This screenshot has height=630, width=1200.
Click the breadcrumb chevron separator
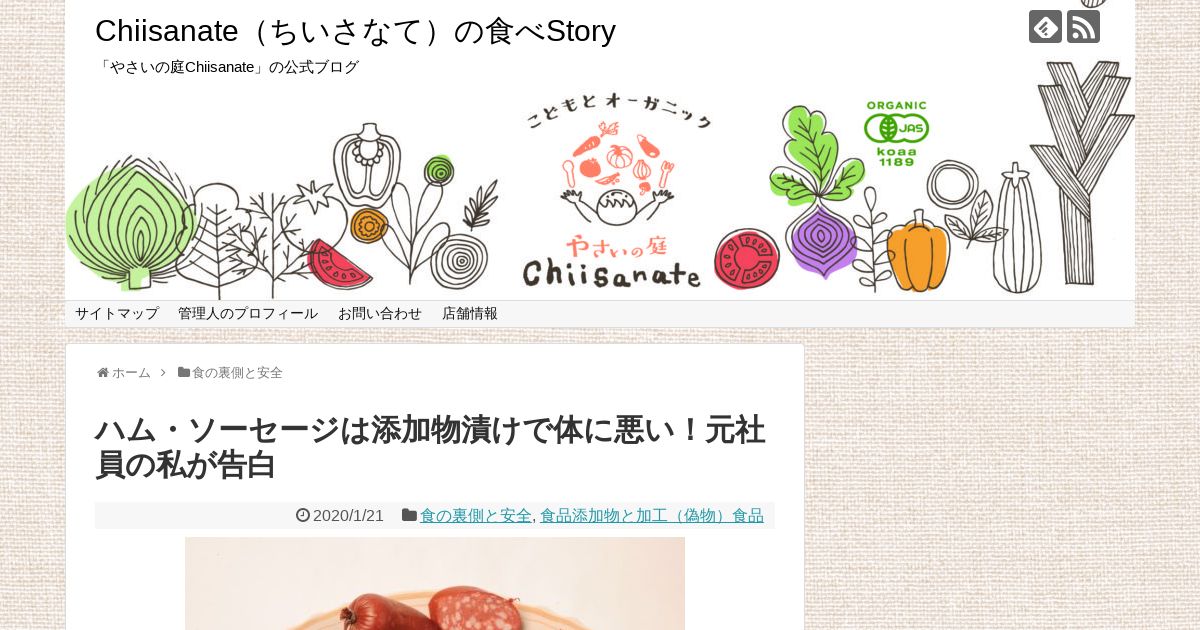point(163,373)
